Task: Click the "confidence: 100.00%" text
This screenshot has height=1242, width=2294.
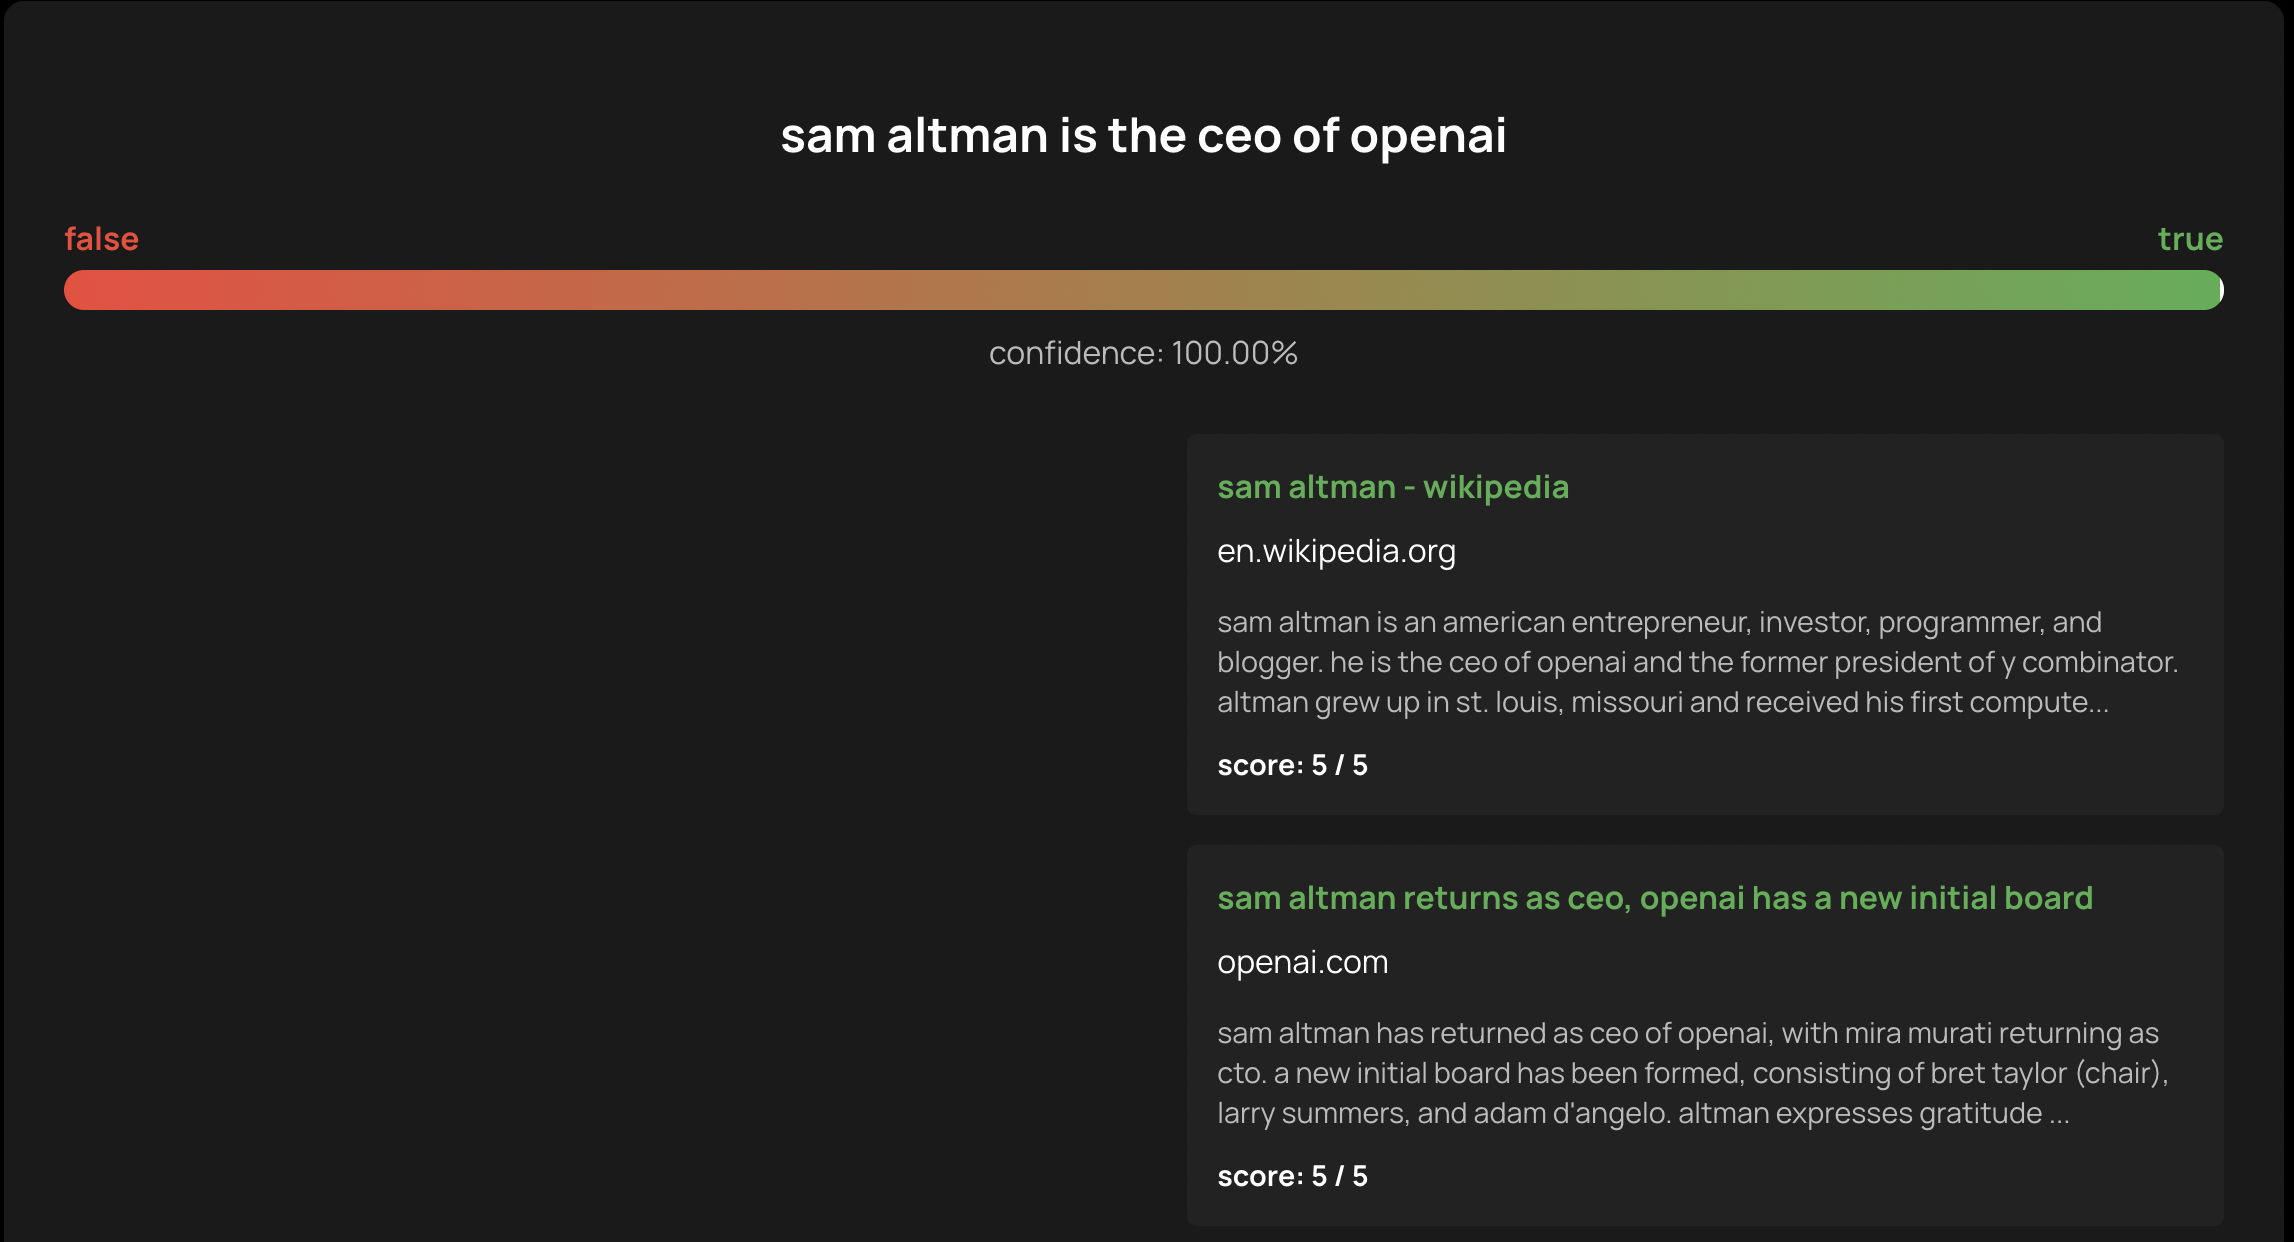Action: tap(1143, 353)
